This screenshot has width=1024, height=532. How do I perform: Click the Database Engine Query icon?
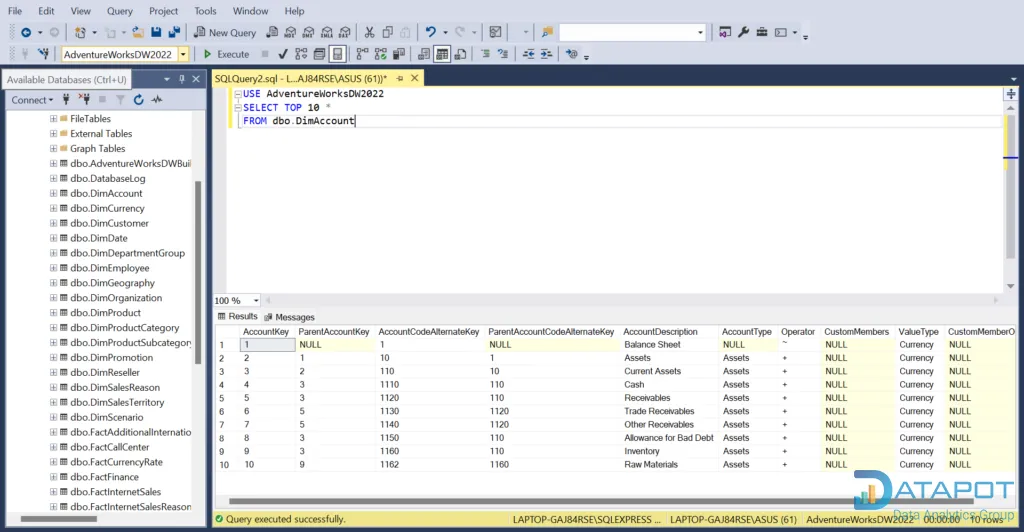pos(272,32)
